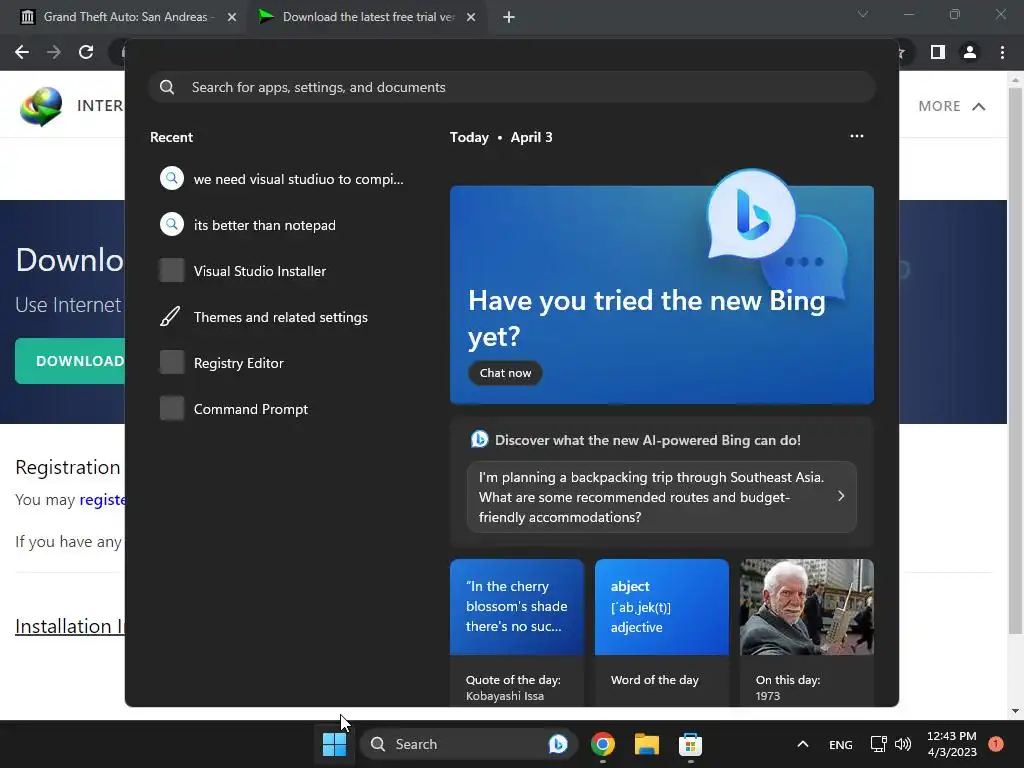1024x768 pixels.
Task: Click the green DOWNLOAD button on webpage
Action: click(70, 361)
